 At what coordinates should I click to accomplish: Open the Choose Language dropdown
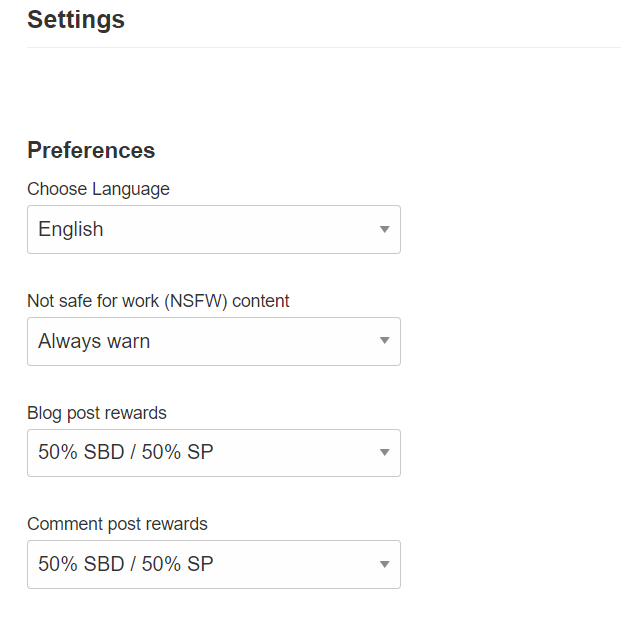[213, 230]
